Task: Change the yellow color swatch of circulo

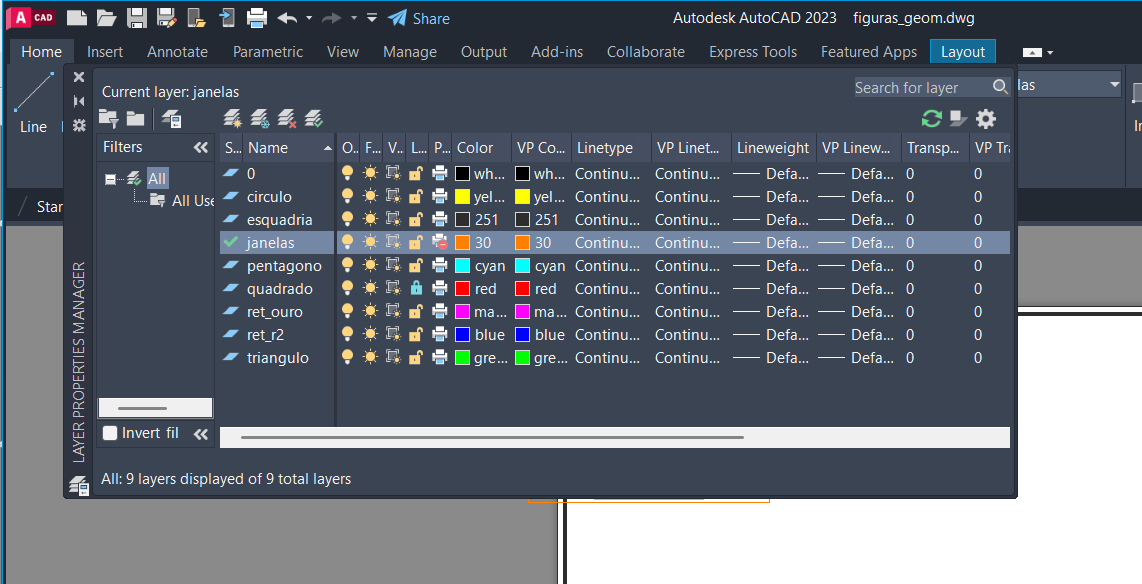Action: point(462,197)
